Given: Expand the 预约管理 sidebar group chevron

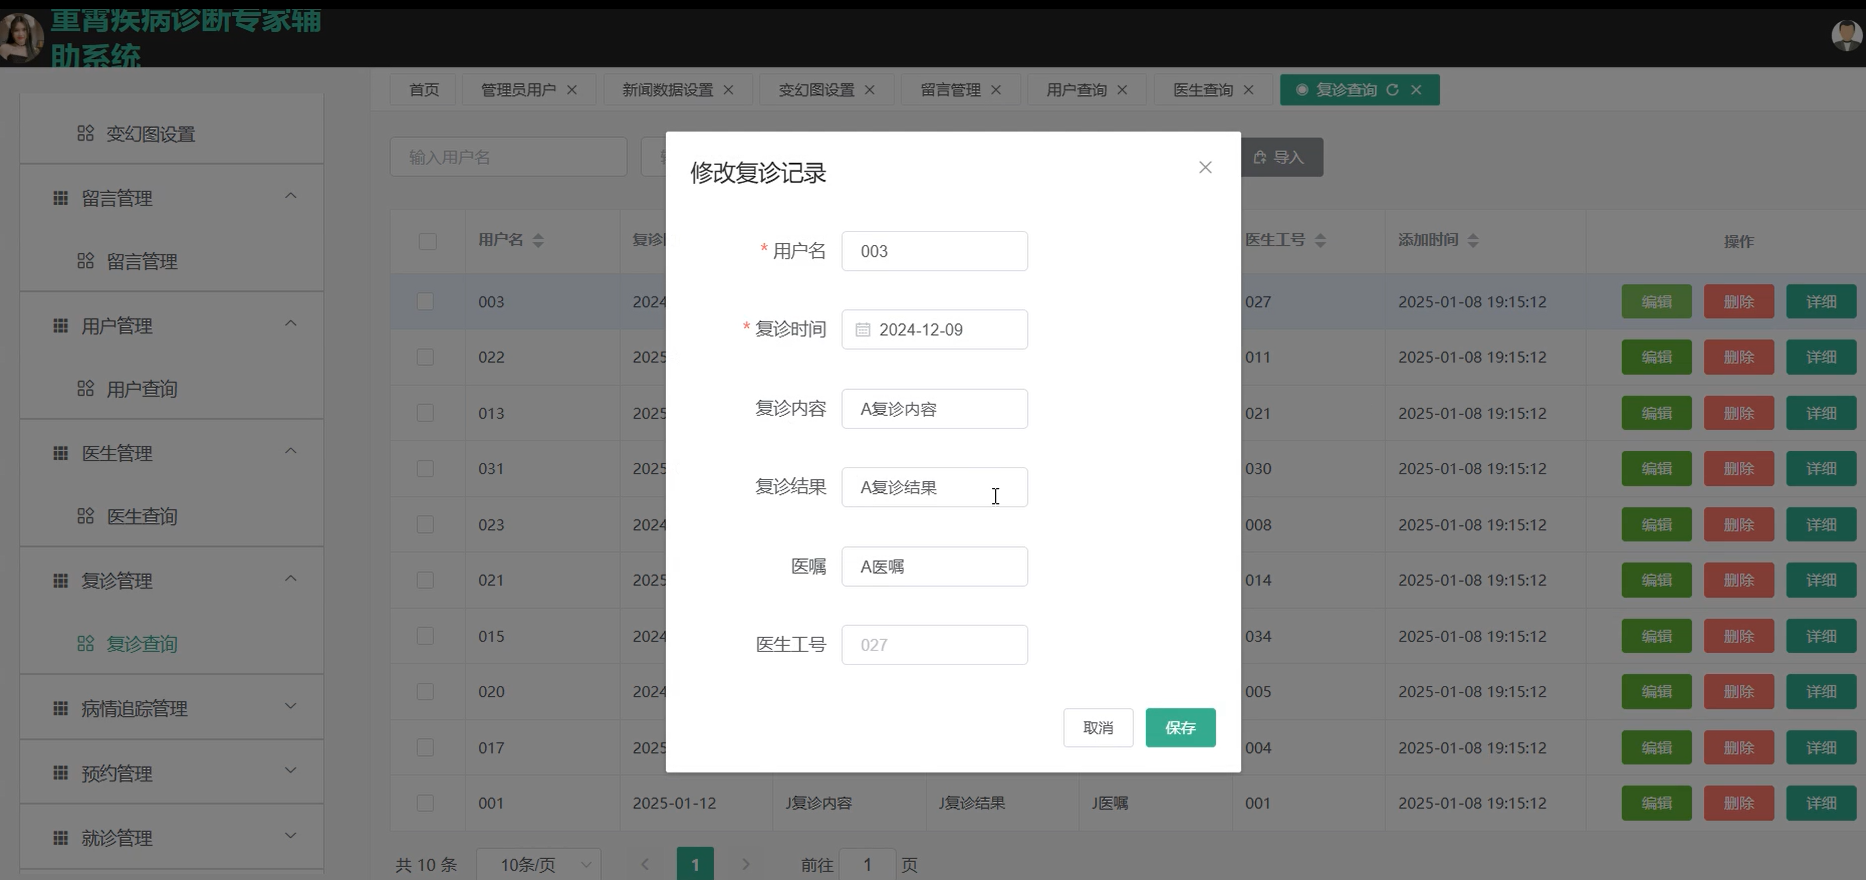Looking at the screenshot, I should pos(291,770).
